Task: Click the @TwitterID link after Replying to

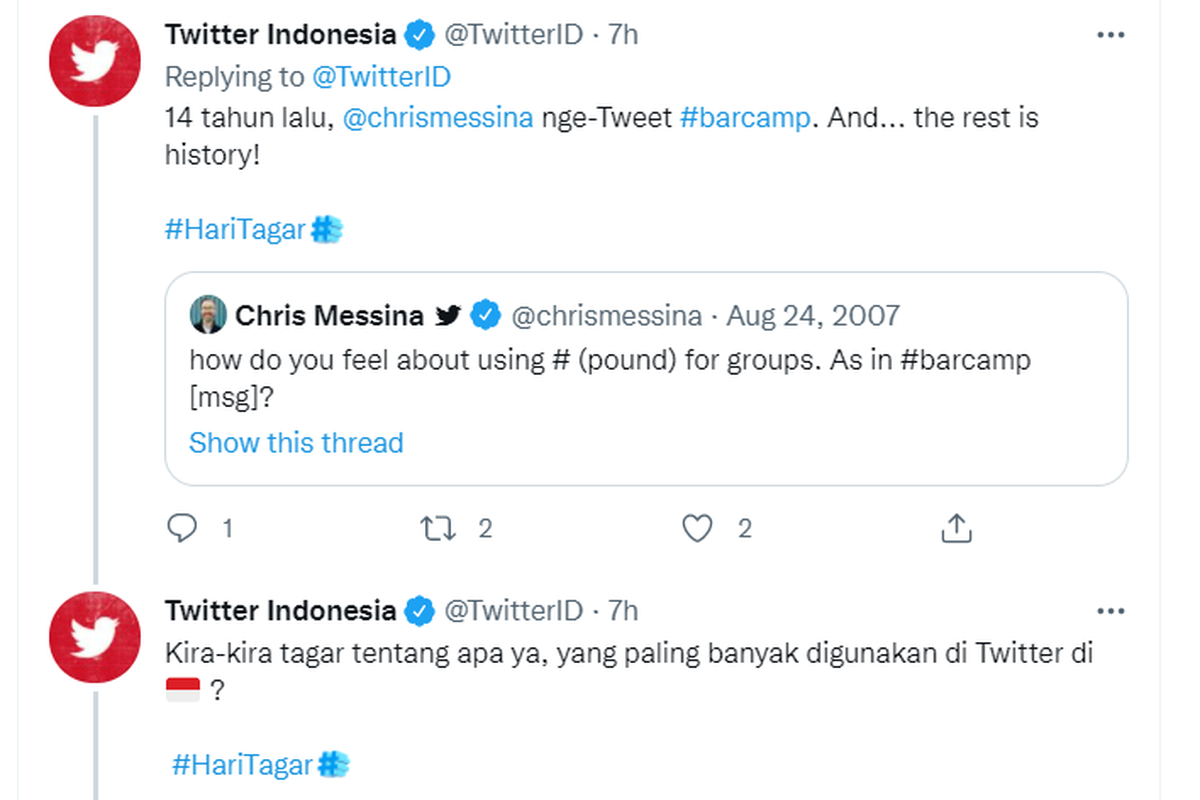Action: [381, 77]
